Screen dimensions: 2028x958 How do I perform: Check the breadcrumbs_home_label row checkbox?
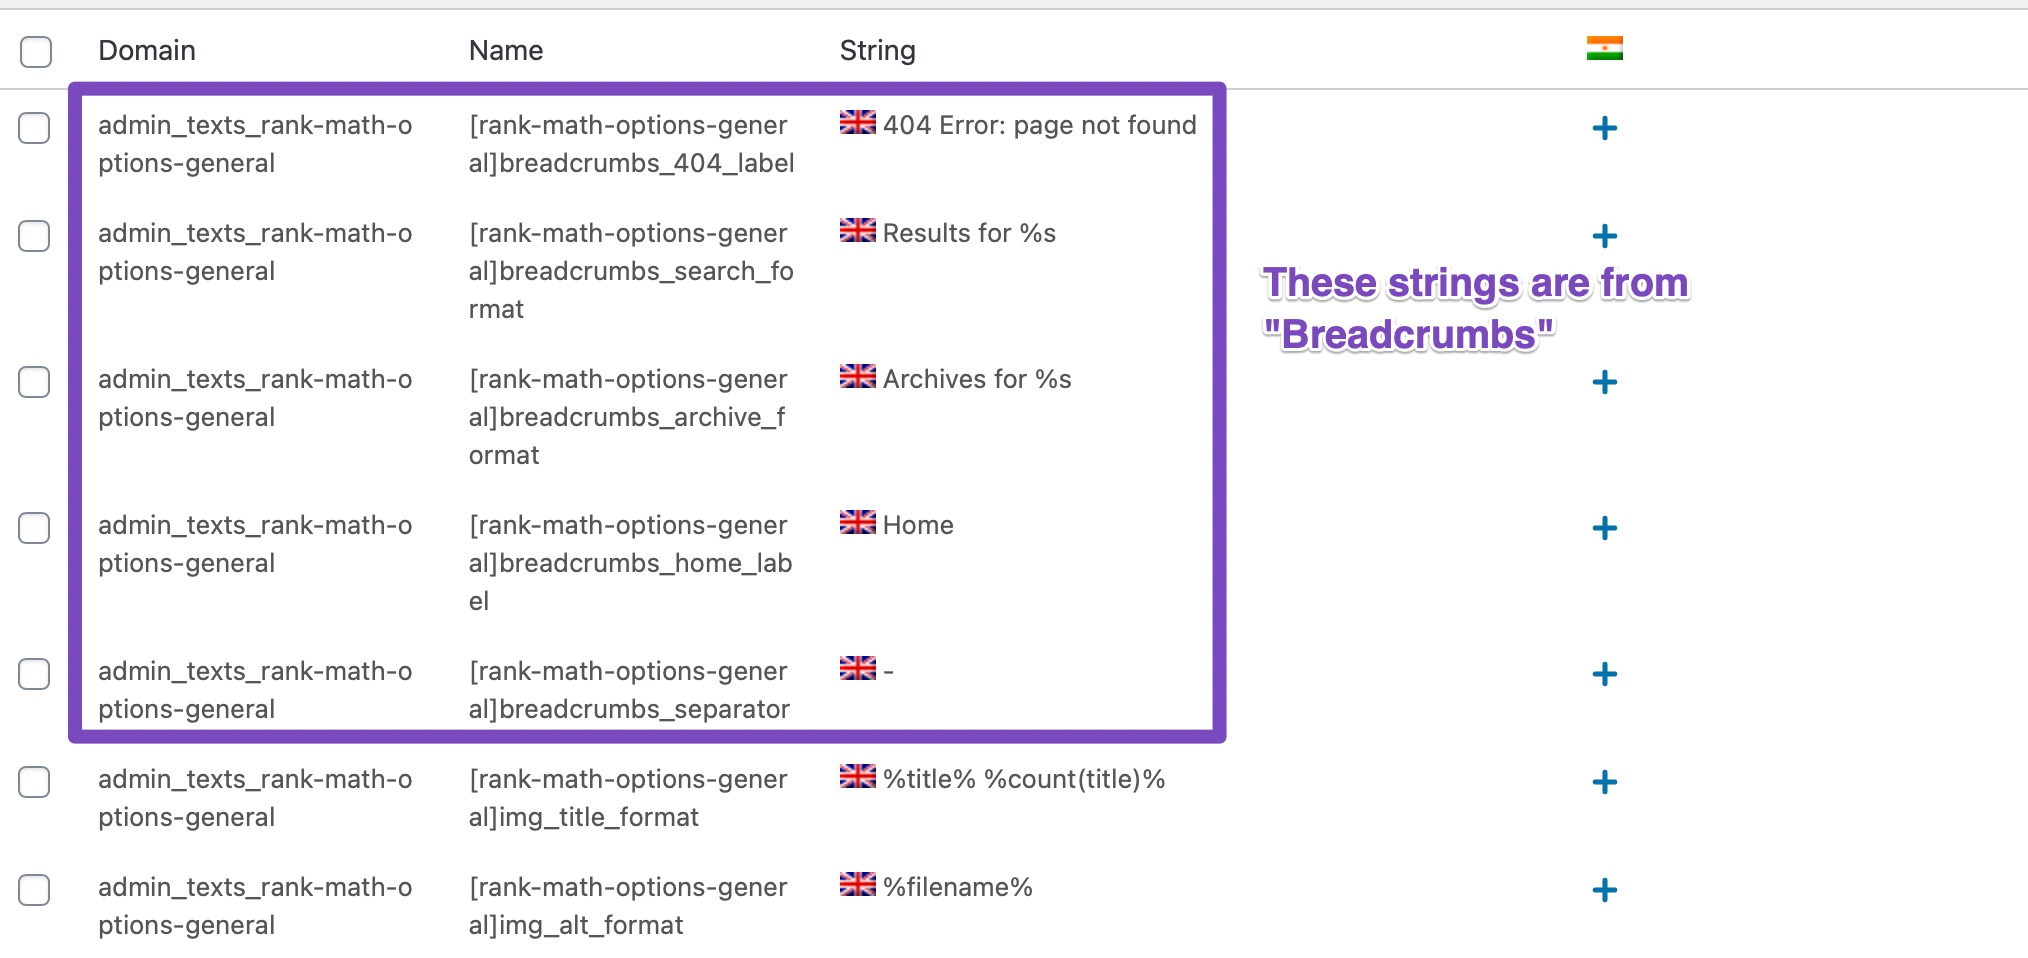coord(34,528)
